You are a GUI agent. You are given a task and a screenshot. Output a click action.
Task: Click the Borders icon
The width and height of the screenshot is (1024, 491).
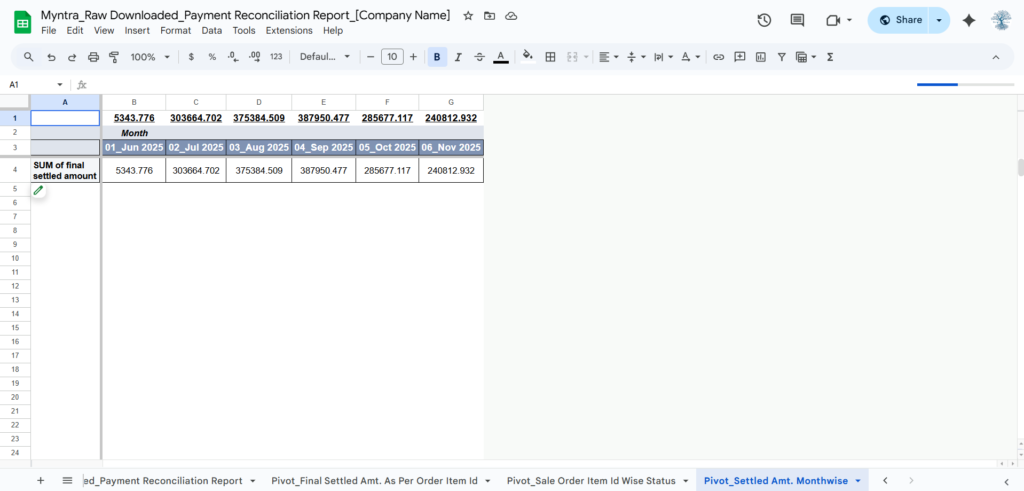pyautogui.click(x=549, y=57)
